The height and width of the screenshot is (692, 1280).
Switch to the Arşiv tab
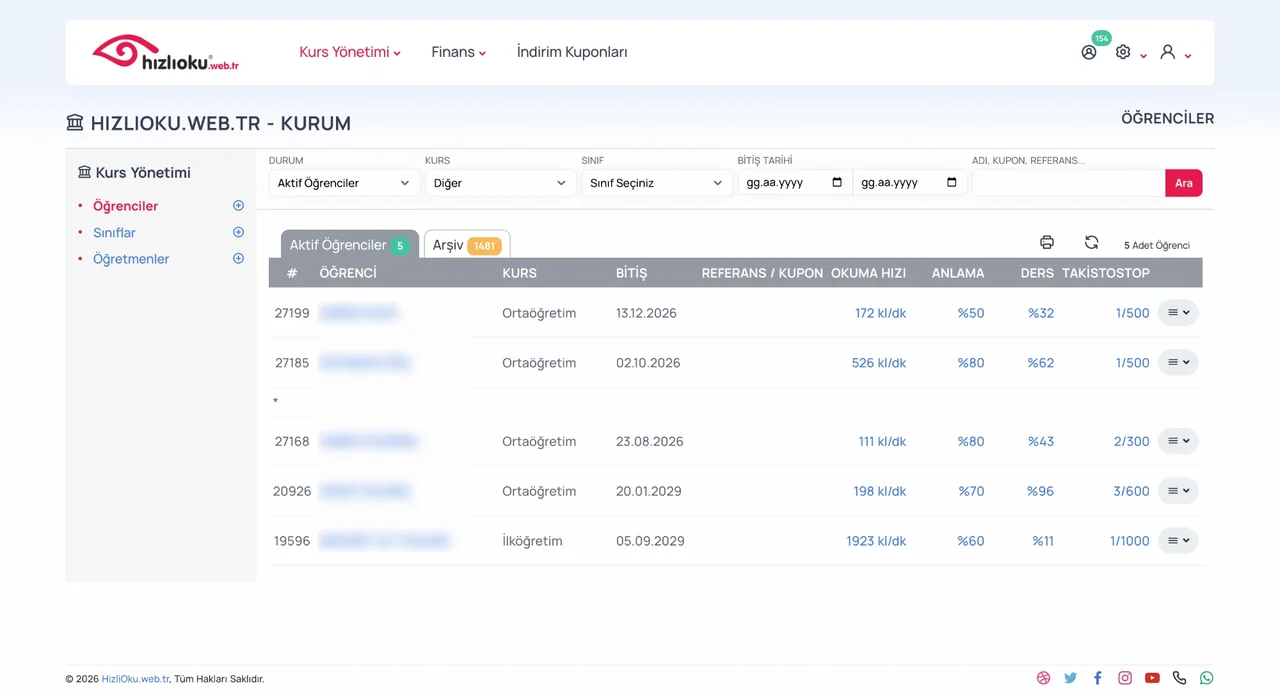467,245
